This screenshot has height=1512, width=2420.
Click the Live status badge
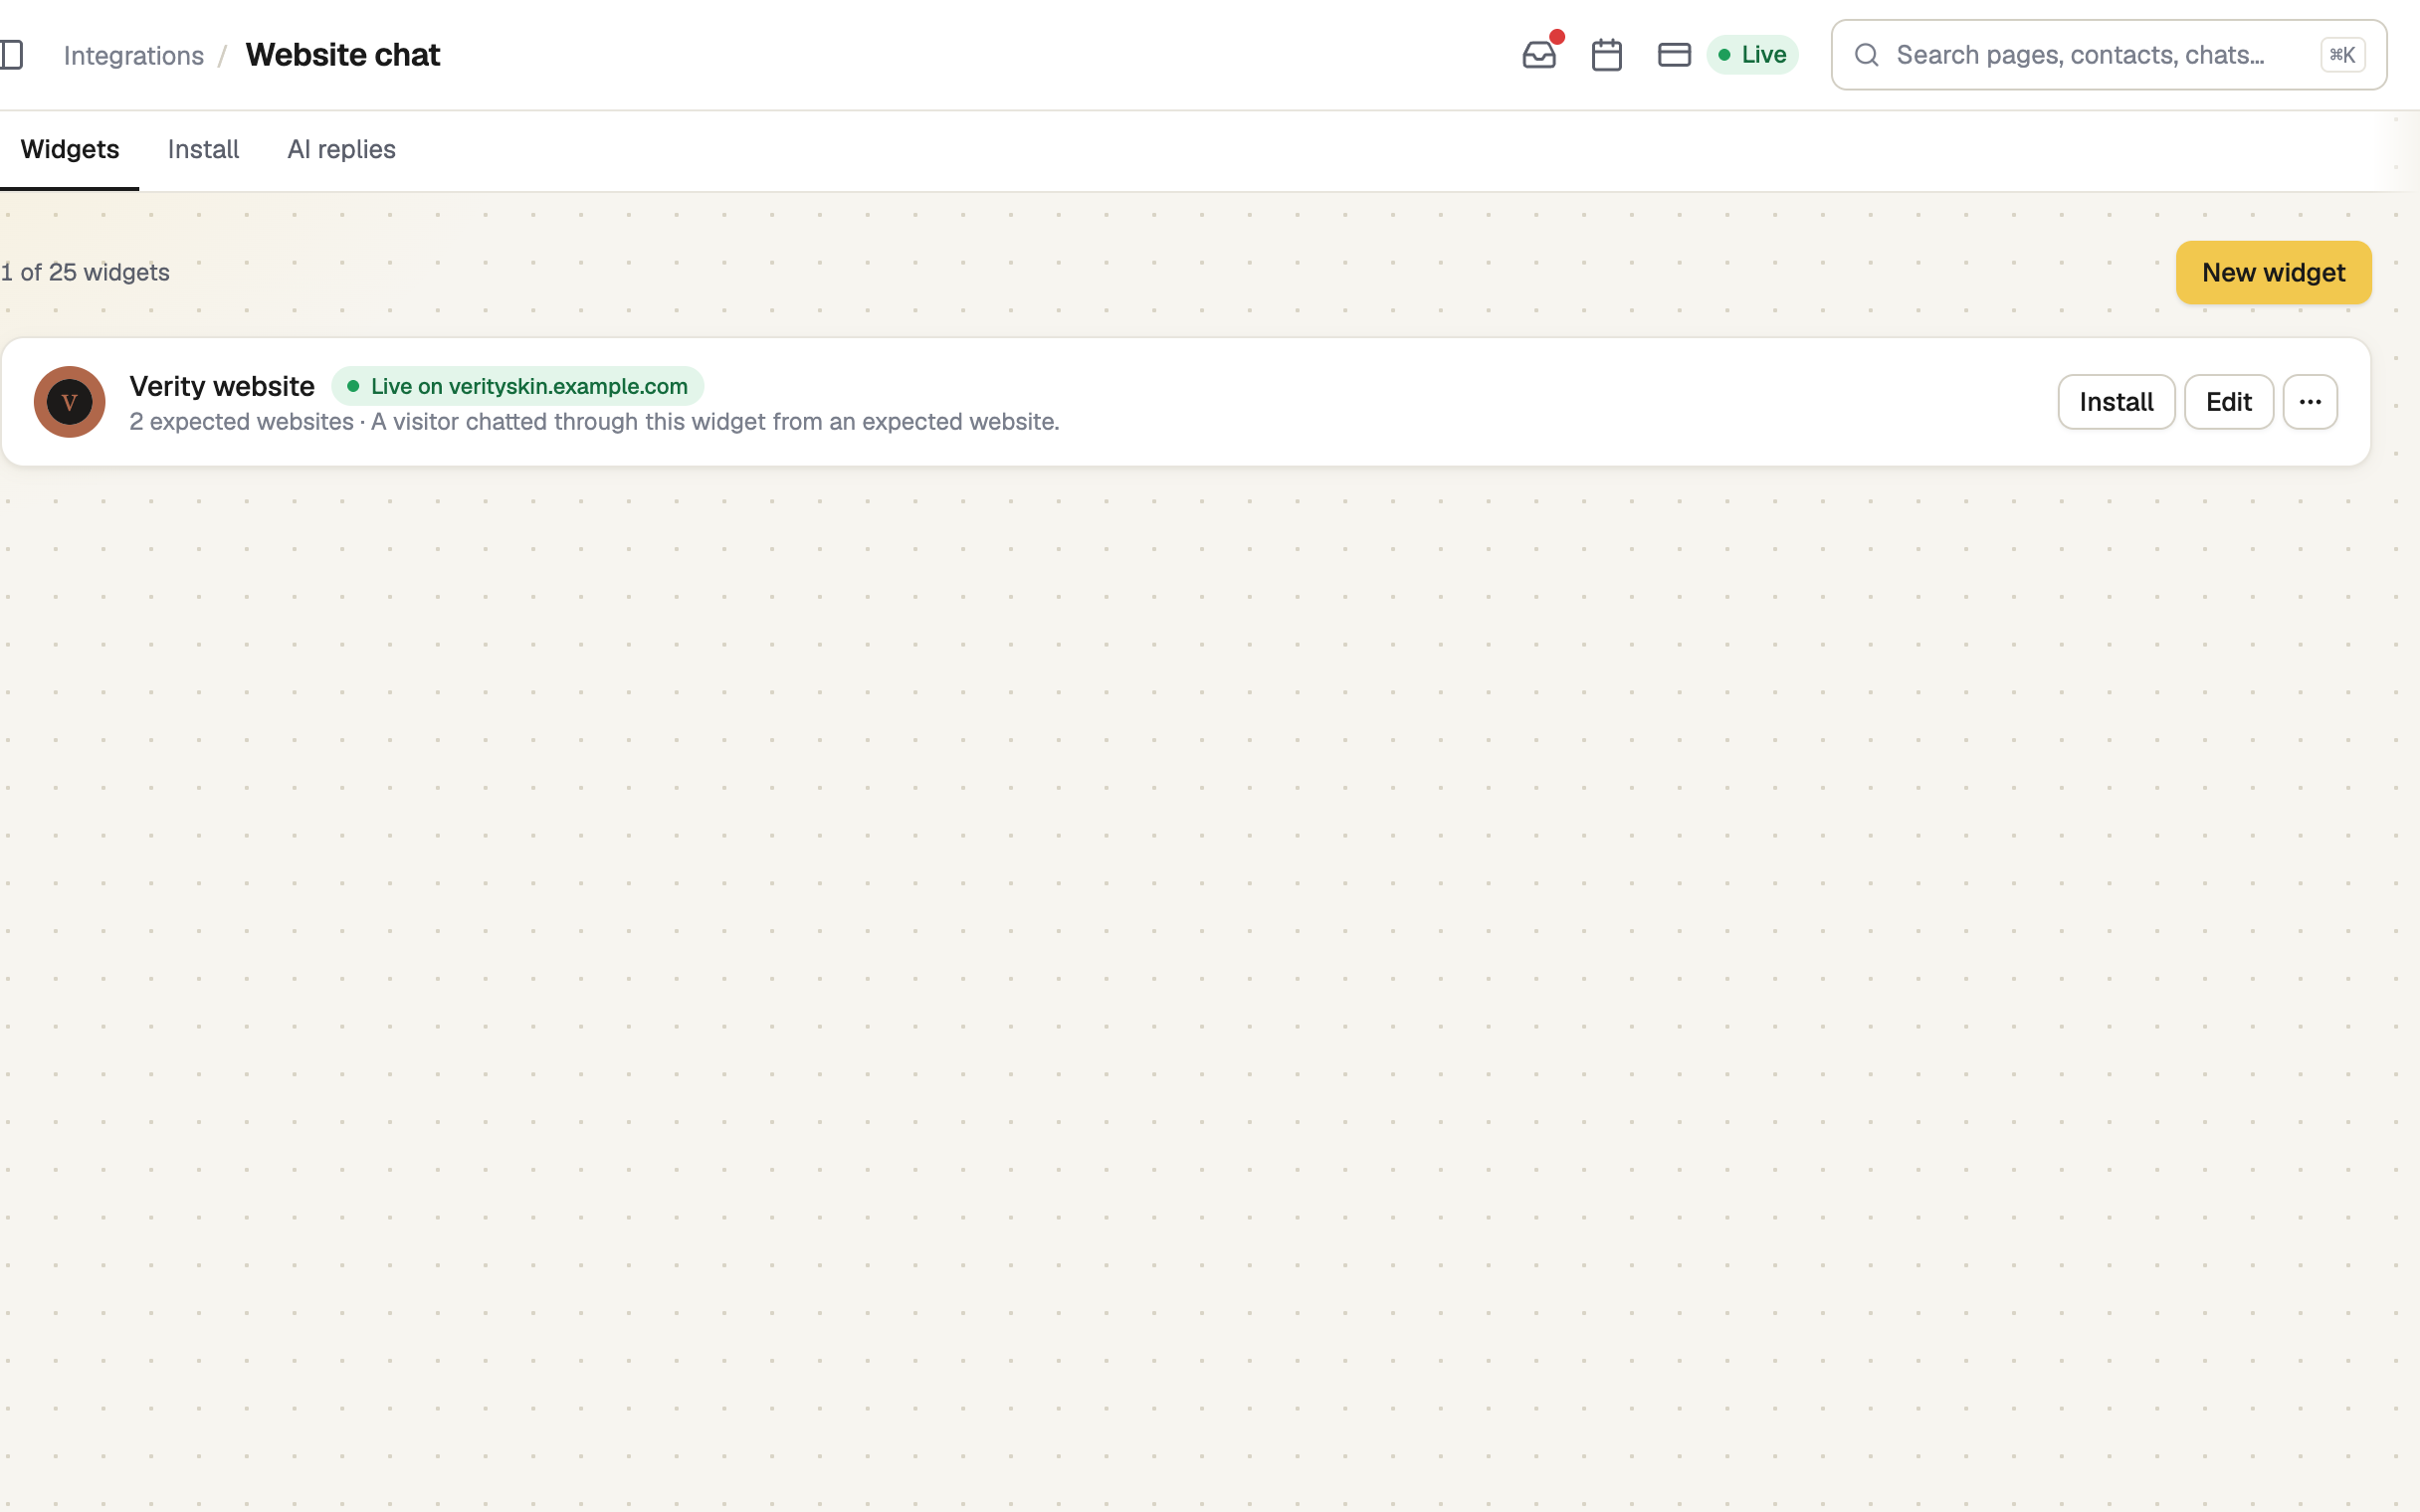tap(1752, 55)
